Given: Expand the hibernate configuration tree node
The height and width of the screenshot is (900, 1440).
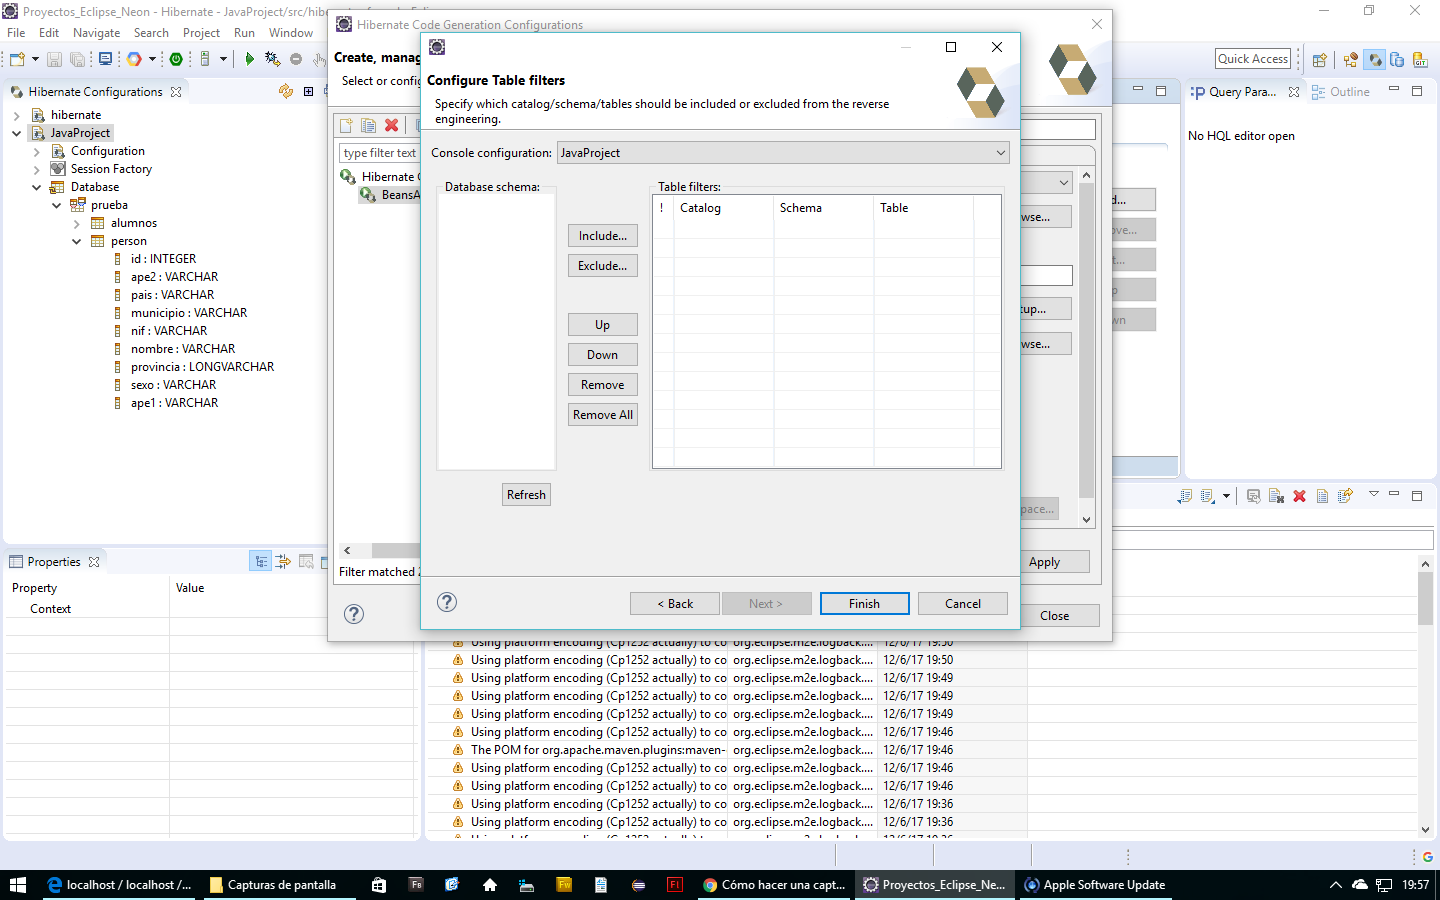Looking at the screenshot, I should (x=16, y=115).
